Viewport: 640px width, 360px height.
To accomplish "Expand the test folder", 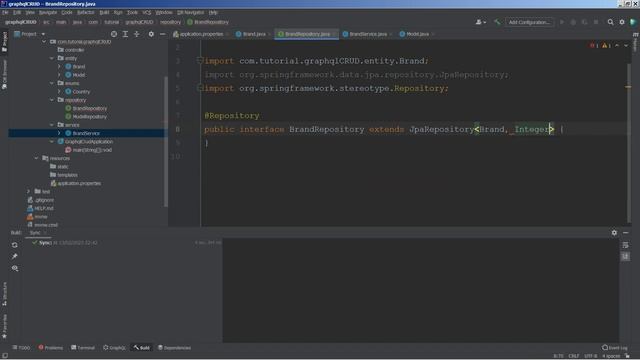I will pos(29,191).
